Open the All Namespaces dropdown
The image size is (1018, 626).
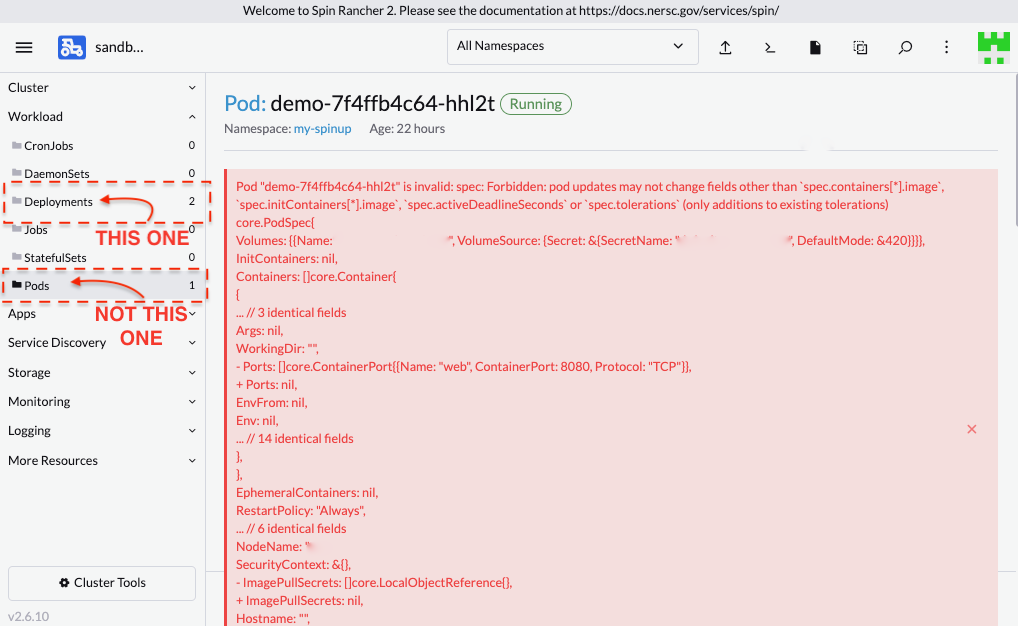tap(572, 46)
